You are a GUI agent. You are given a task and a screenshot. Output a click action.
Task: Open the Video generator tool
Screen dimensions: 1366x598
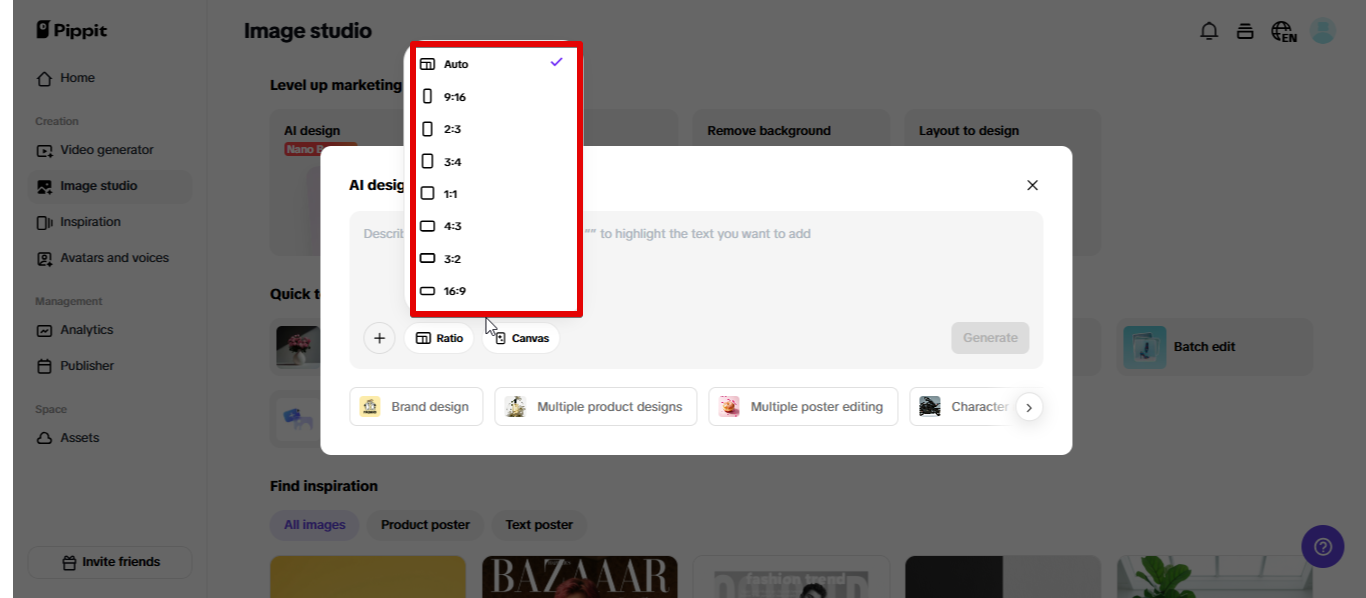tap(103, 149)
